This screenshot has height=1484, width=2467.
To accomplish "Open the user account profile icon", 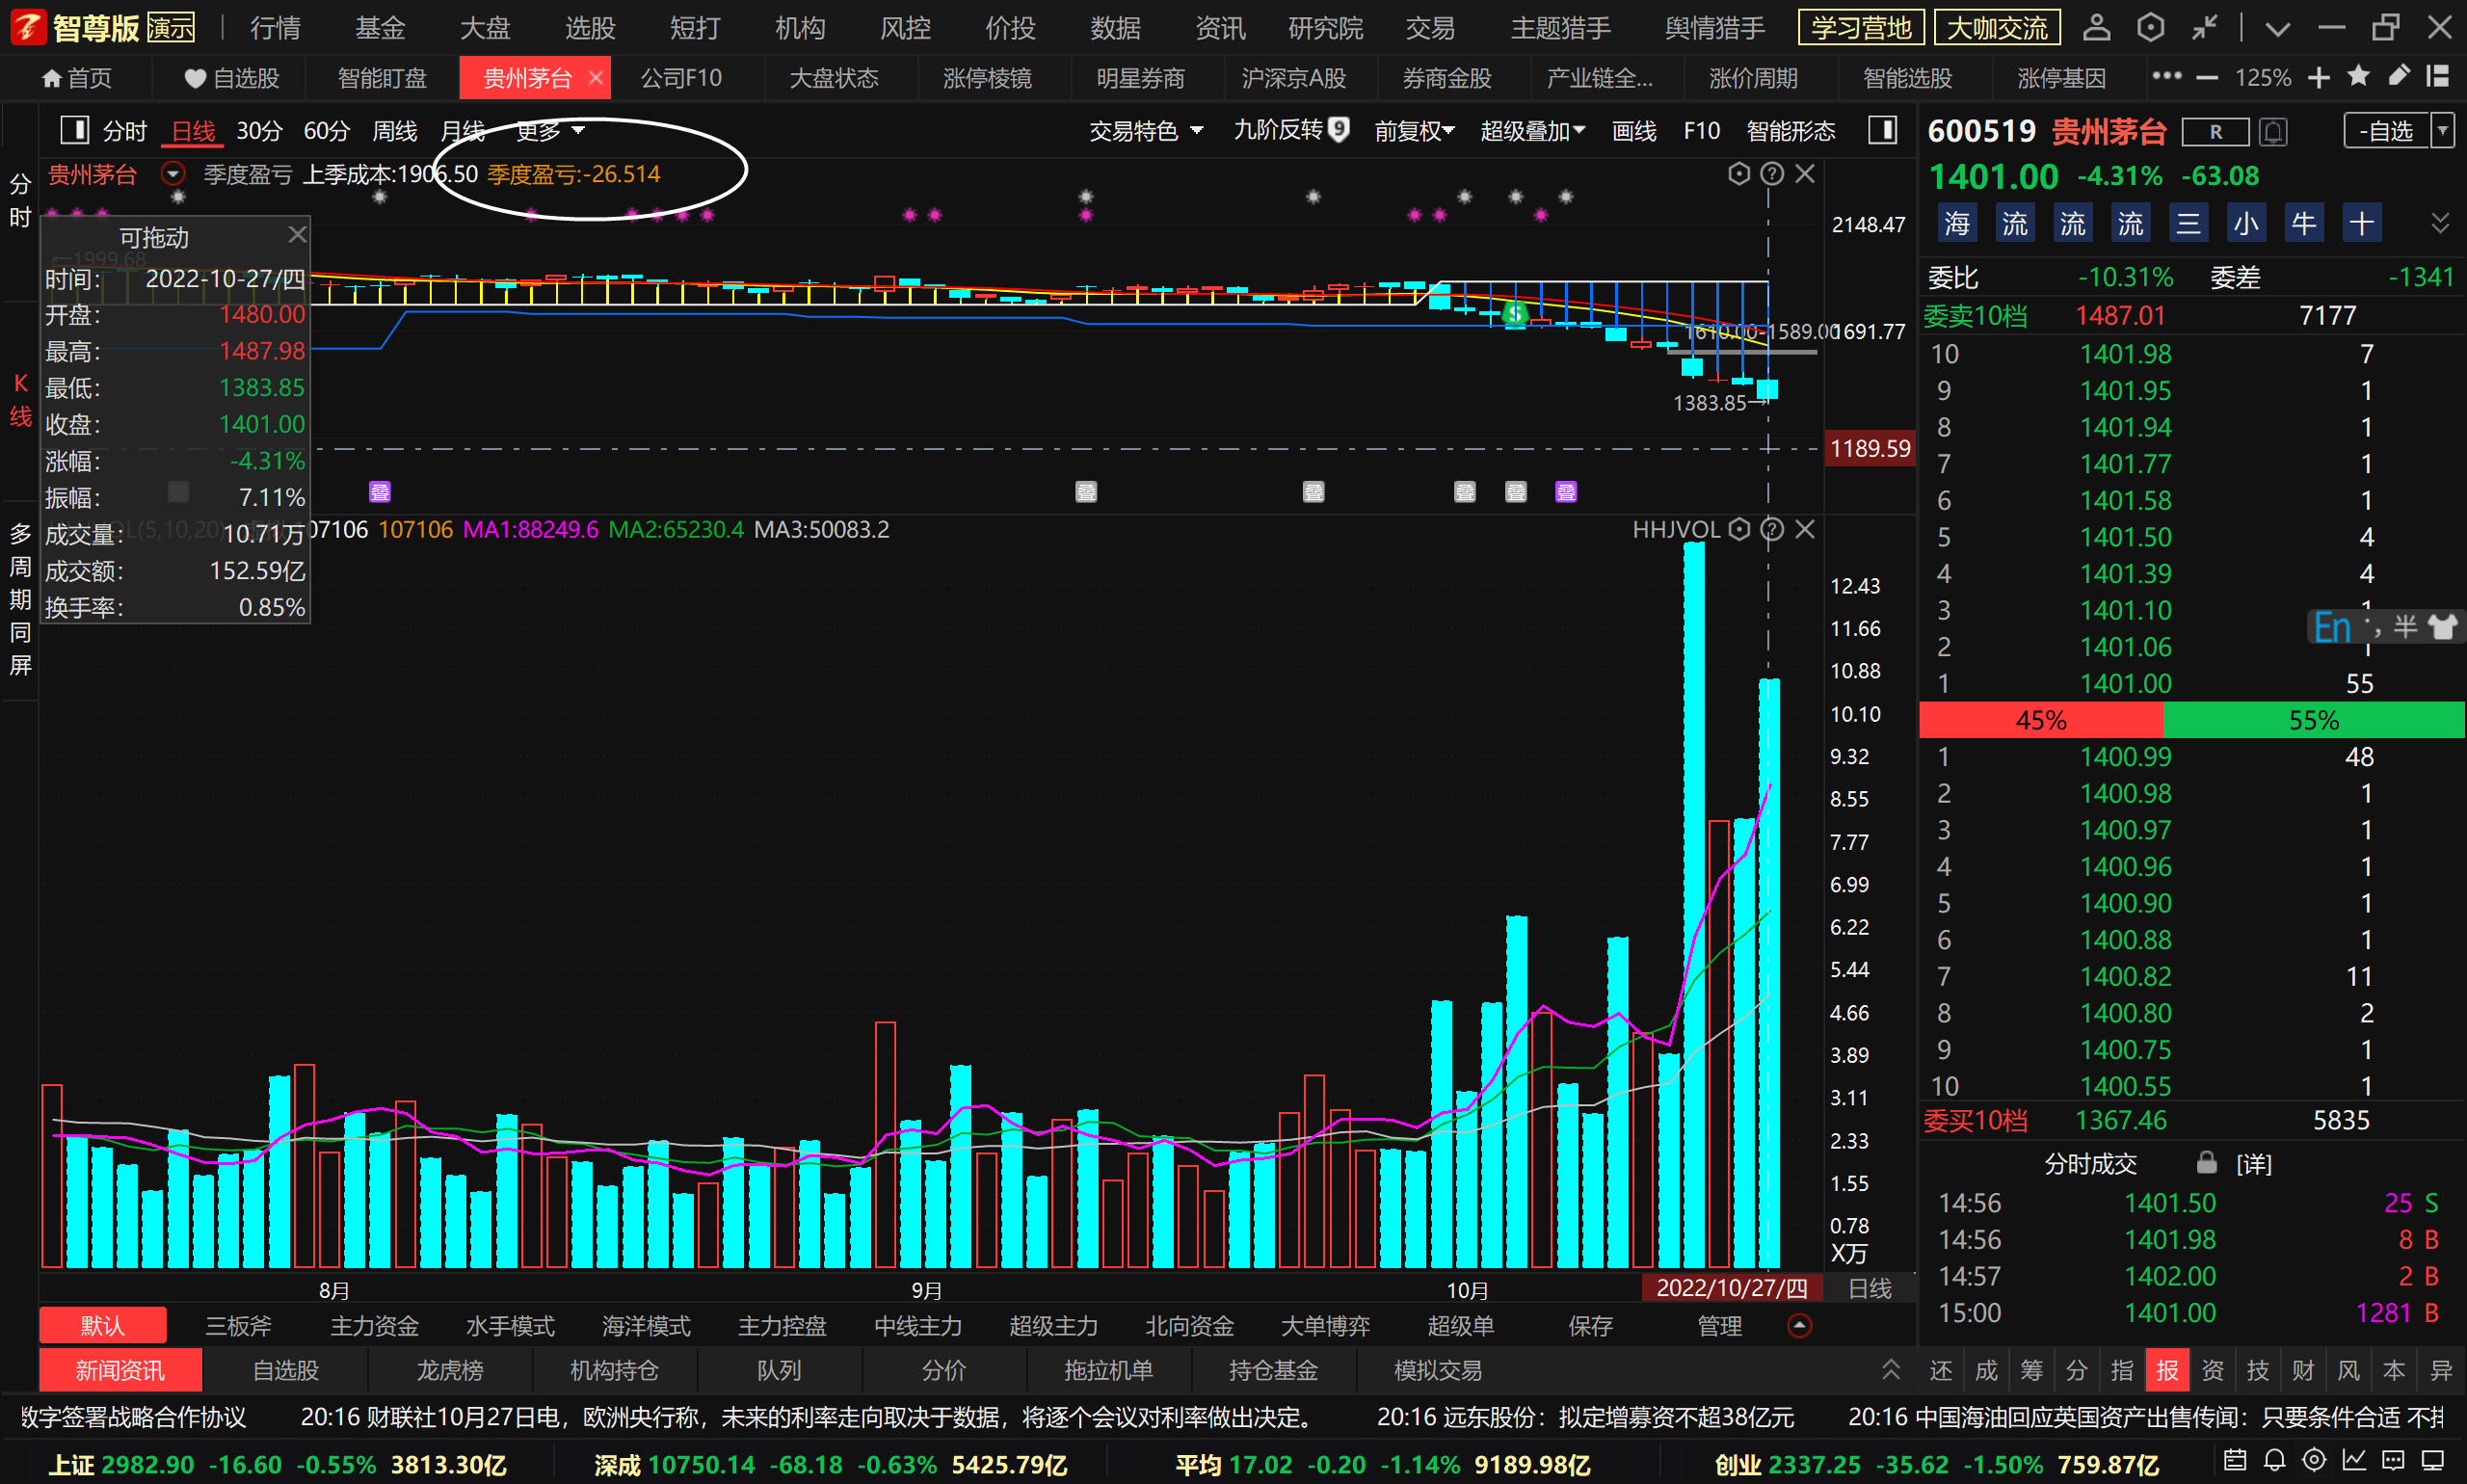I will [2096, 27].
